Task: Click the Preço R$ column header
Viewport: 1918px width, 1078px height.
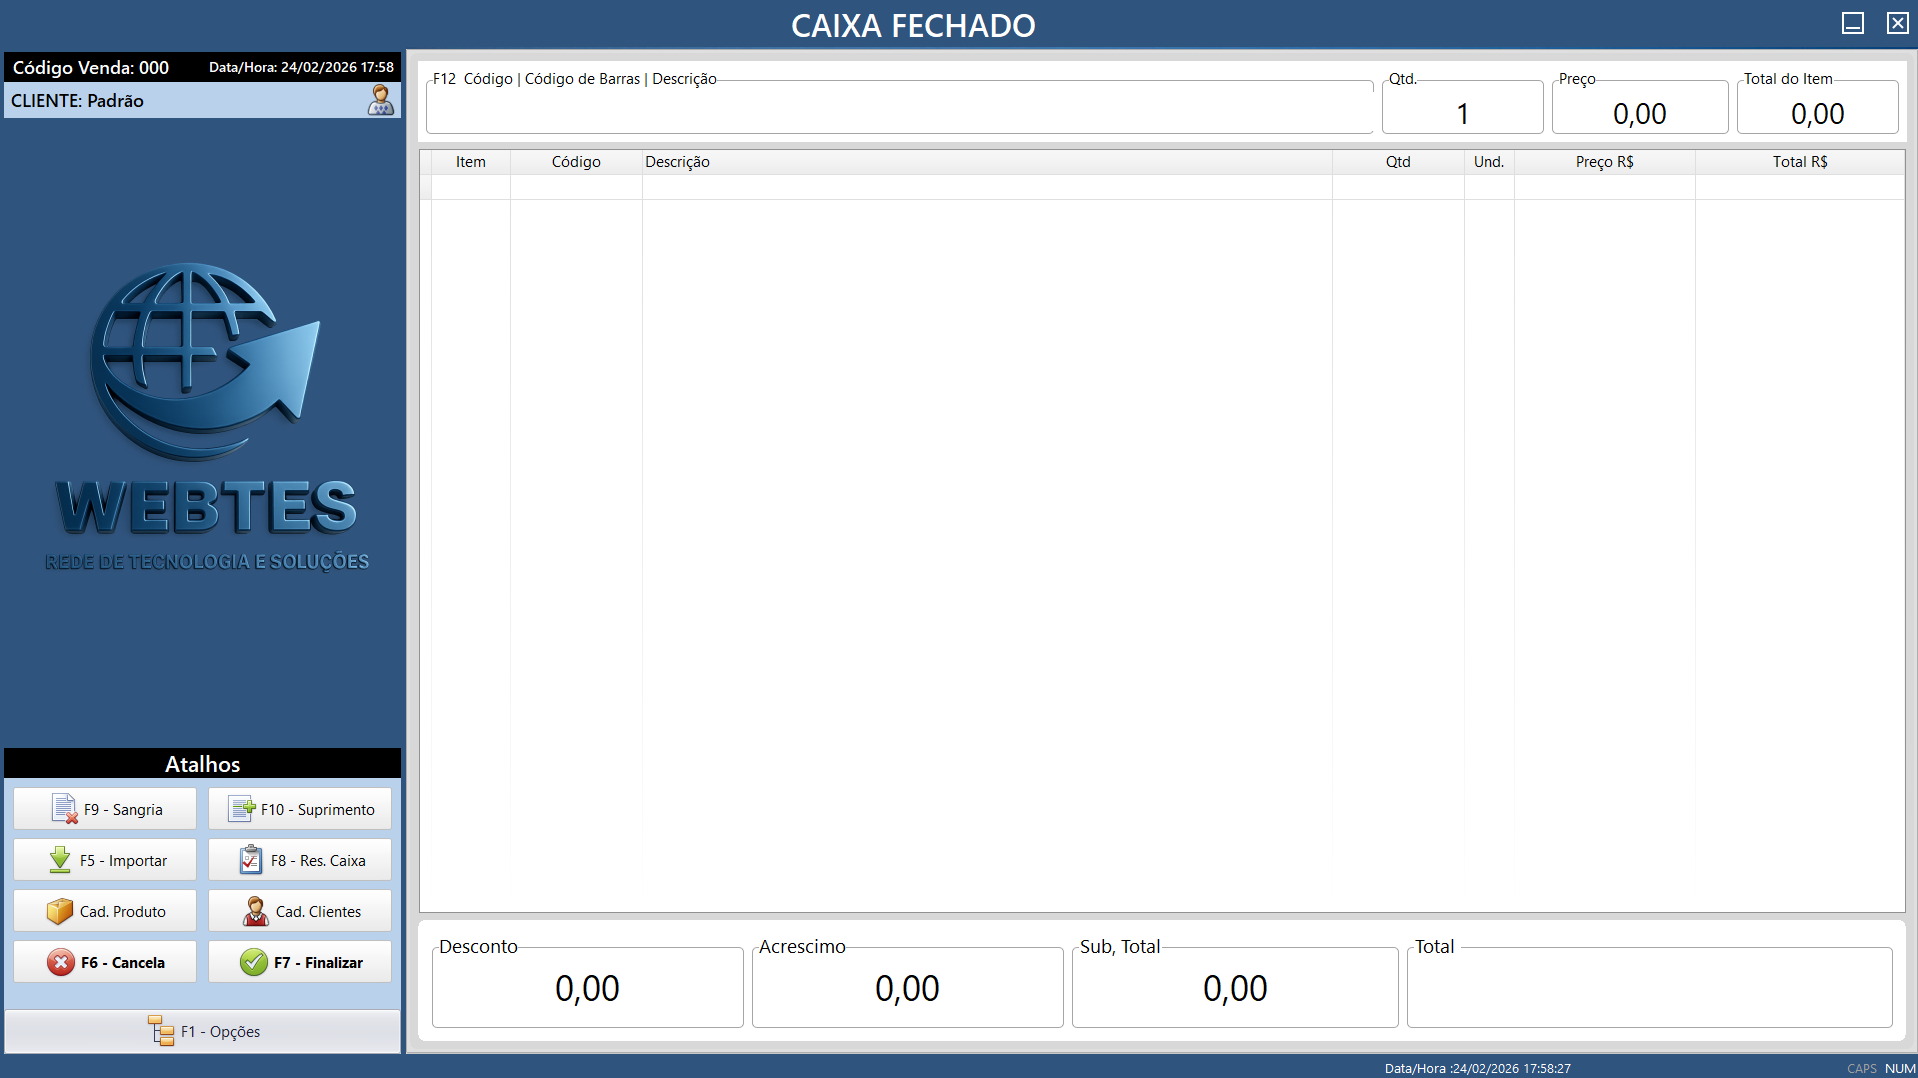Action: coord(1604,162)
